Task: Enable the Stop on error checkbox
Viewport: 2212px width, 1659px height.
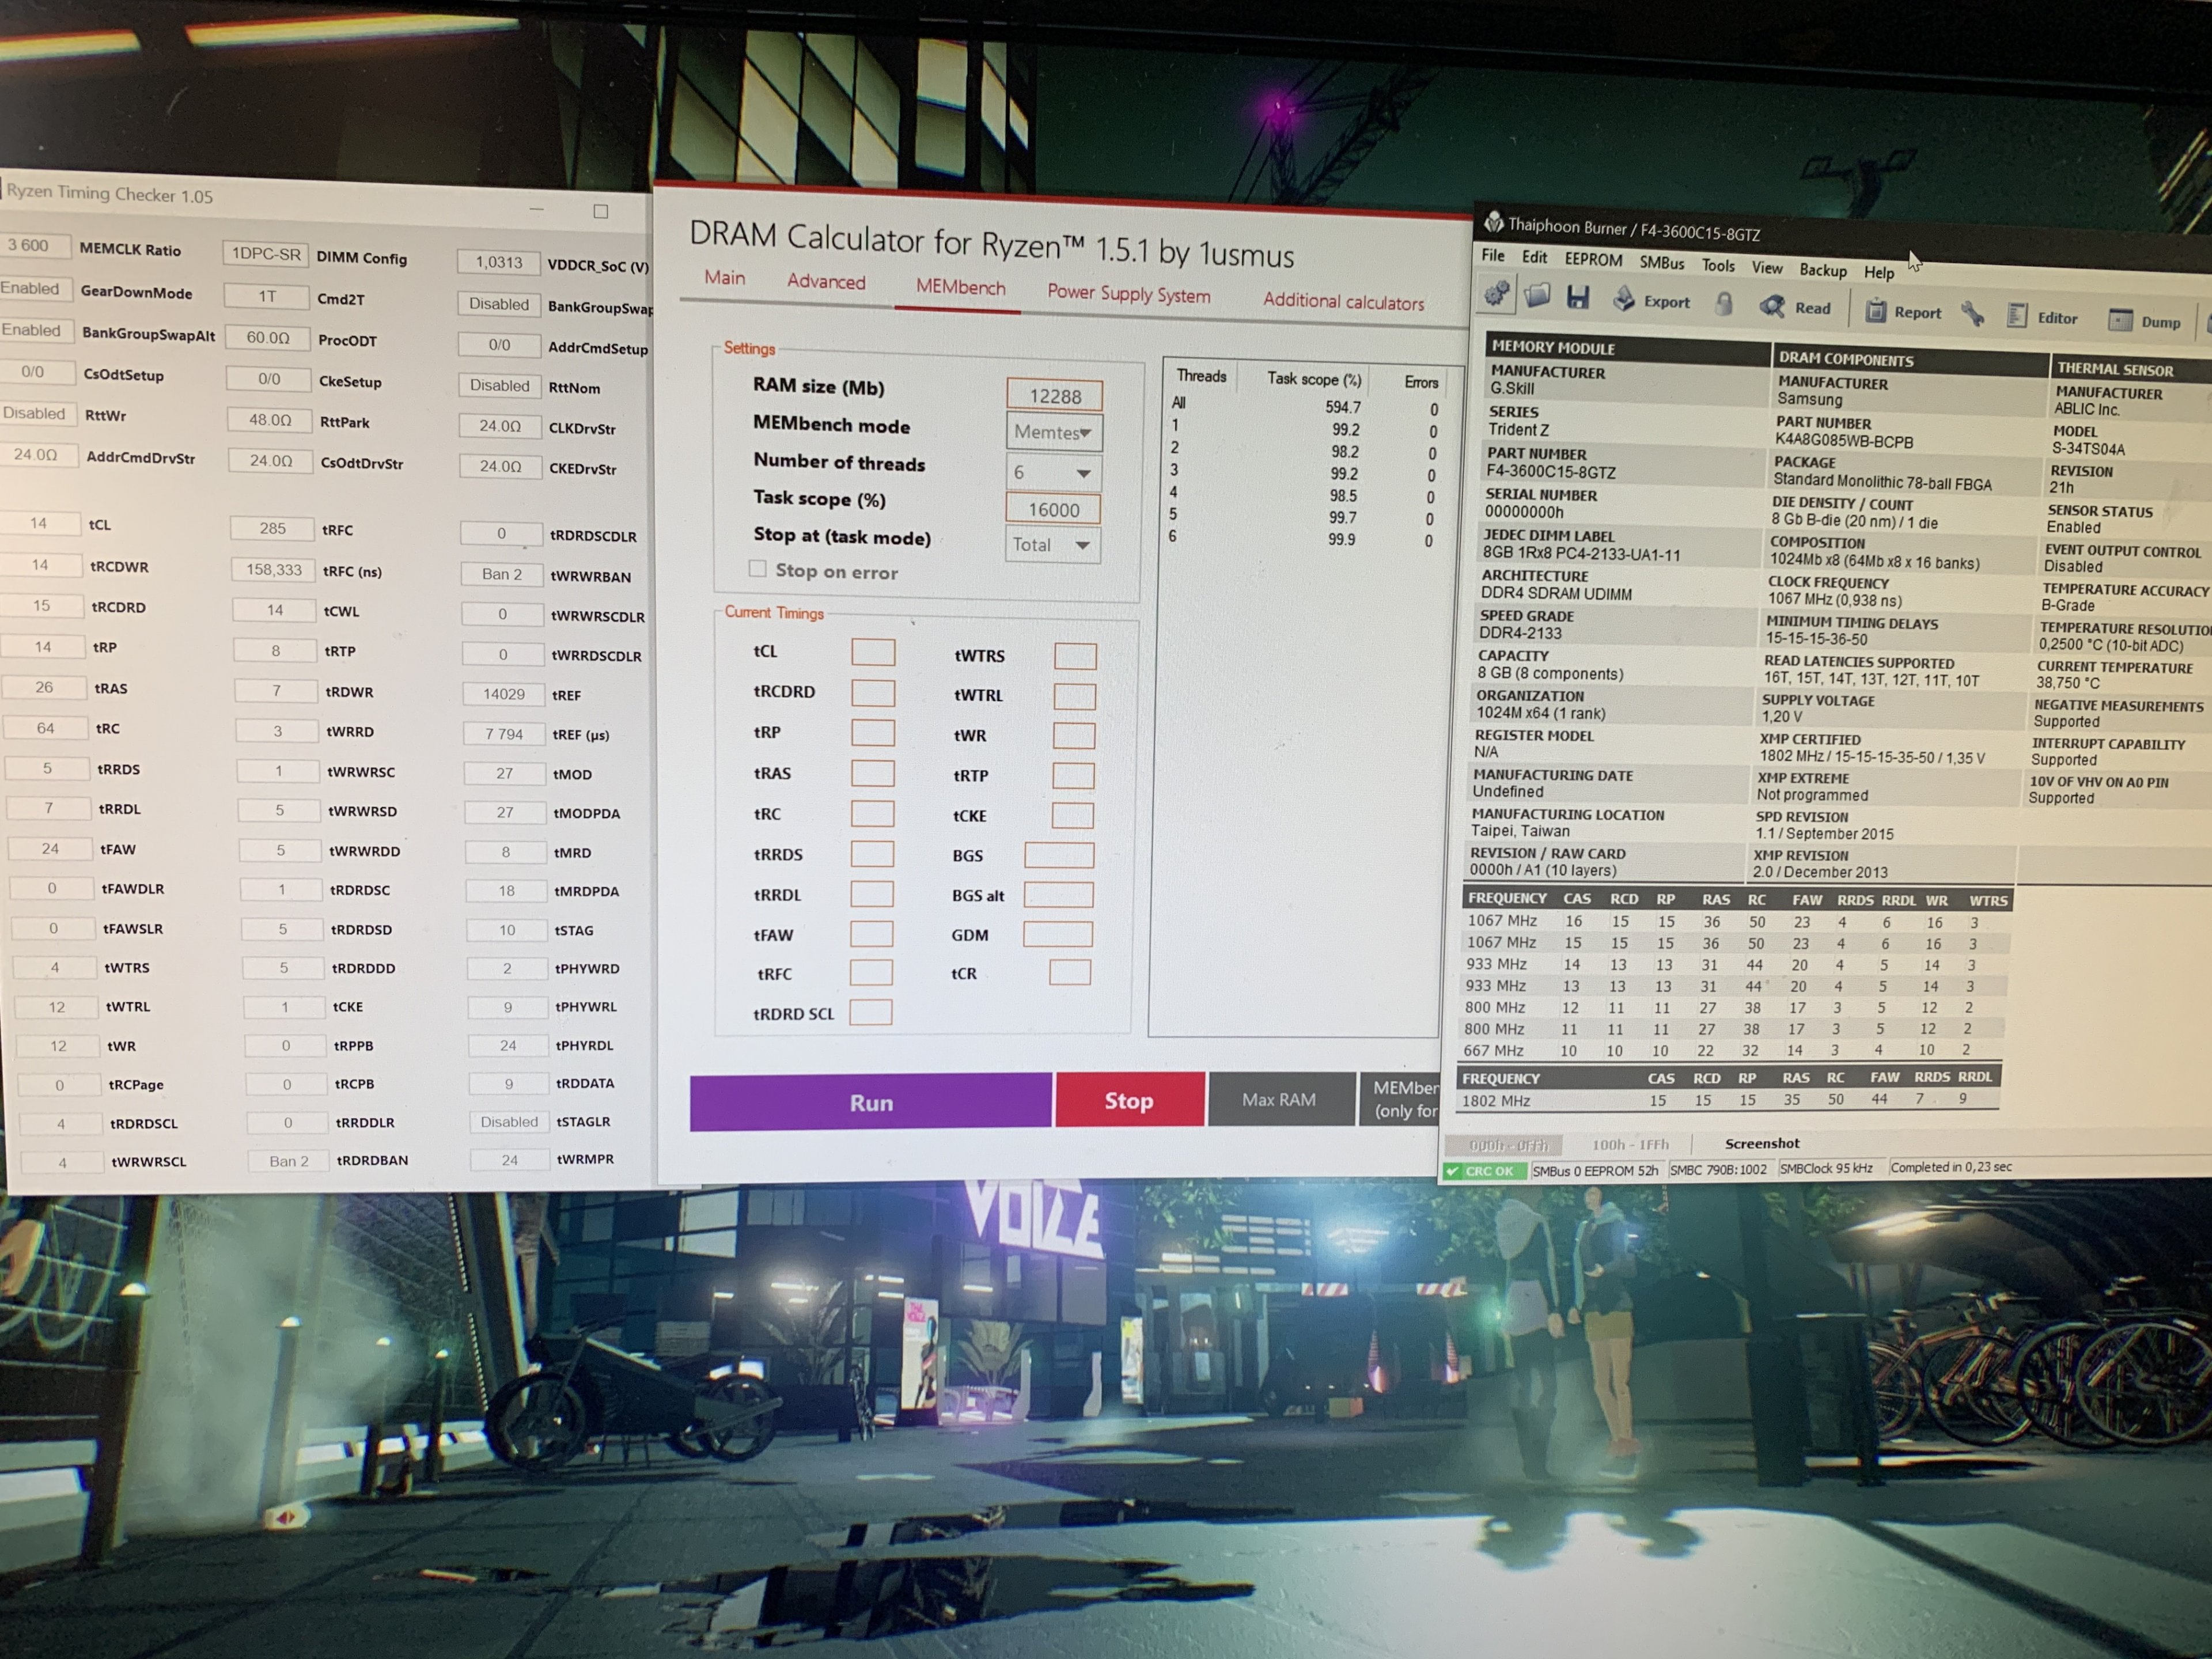Action: (x=758, y=569)
